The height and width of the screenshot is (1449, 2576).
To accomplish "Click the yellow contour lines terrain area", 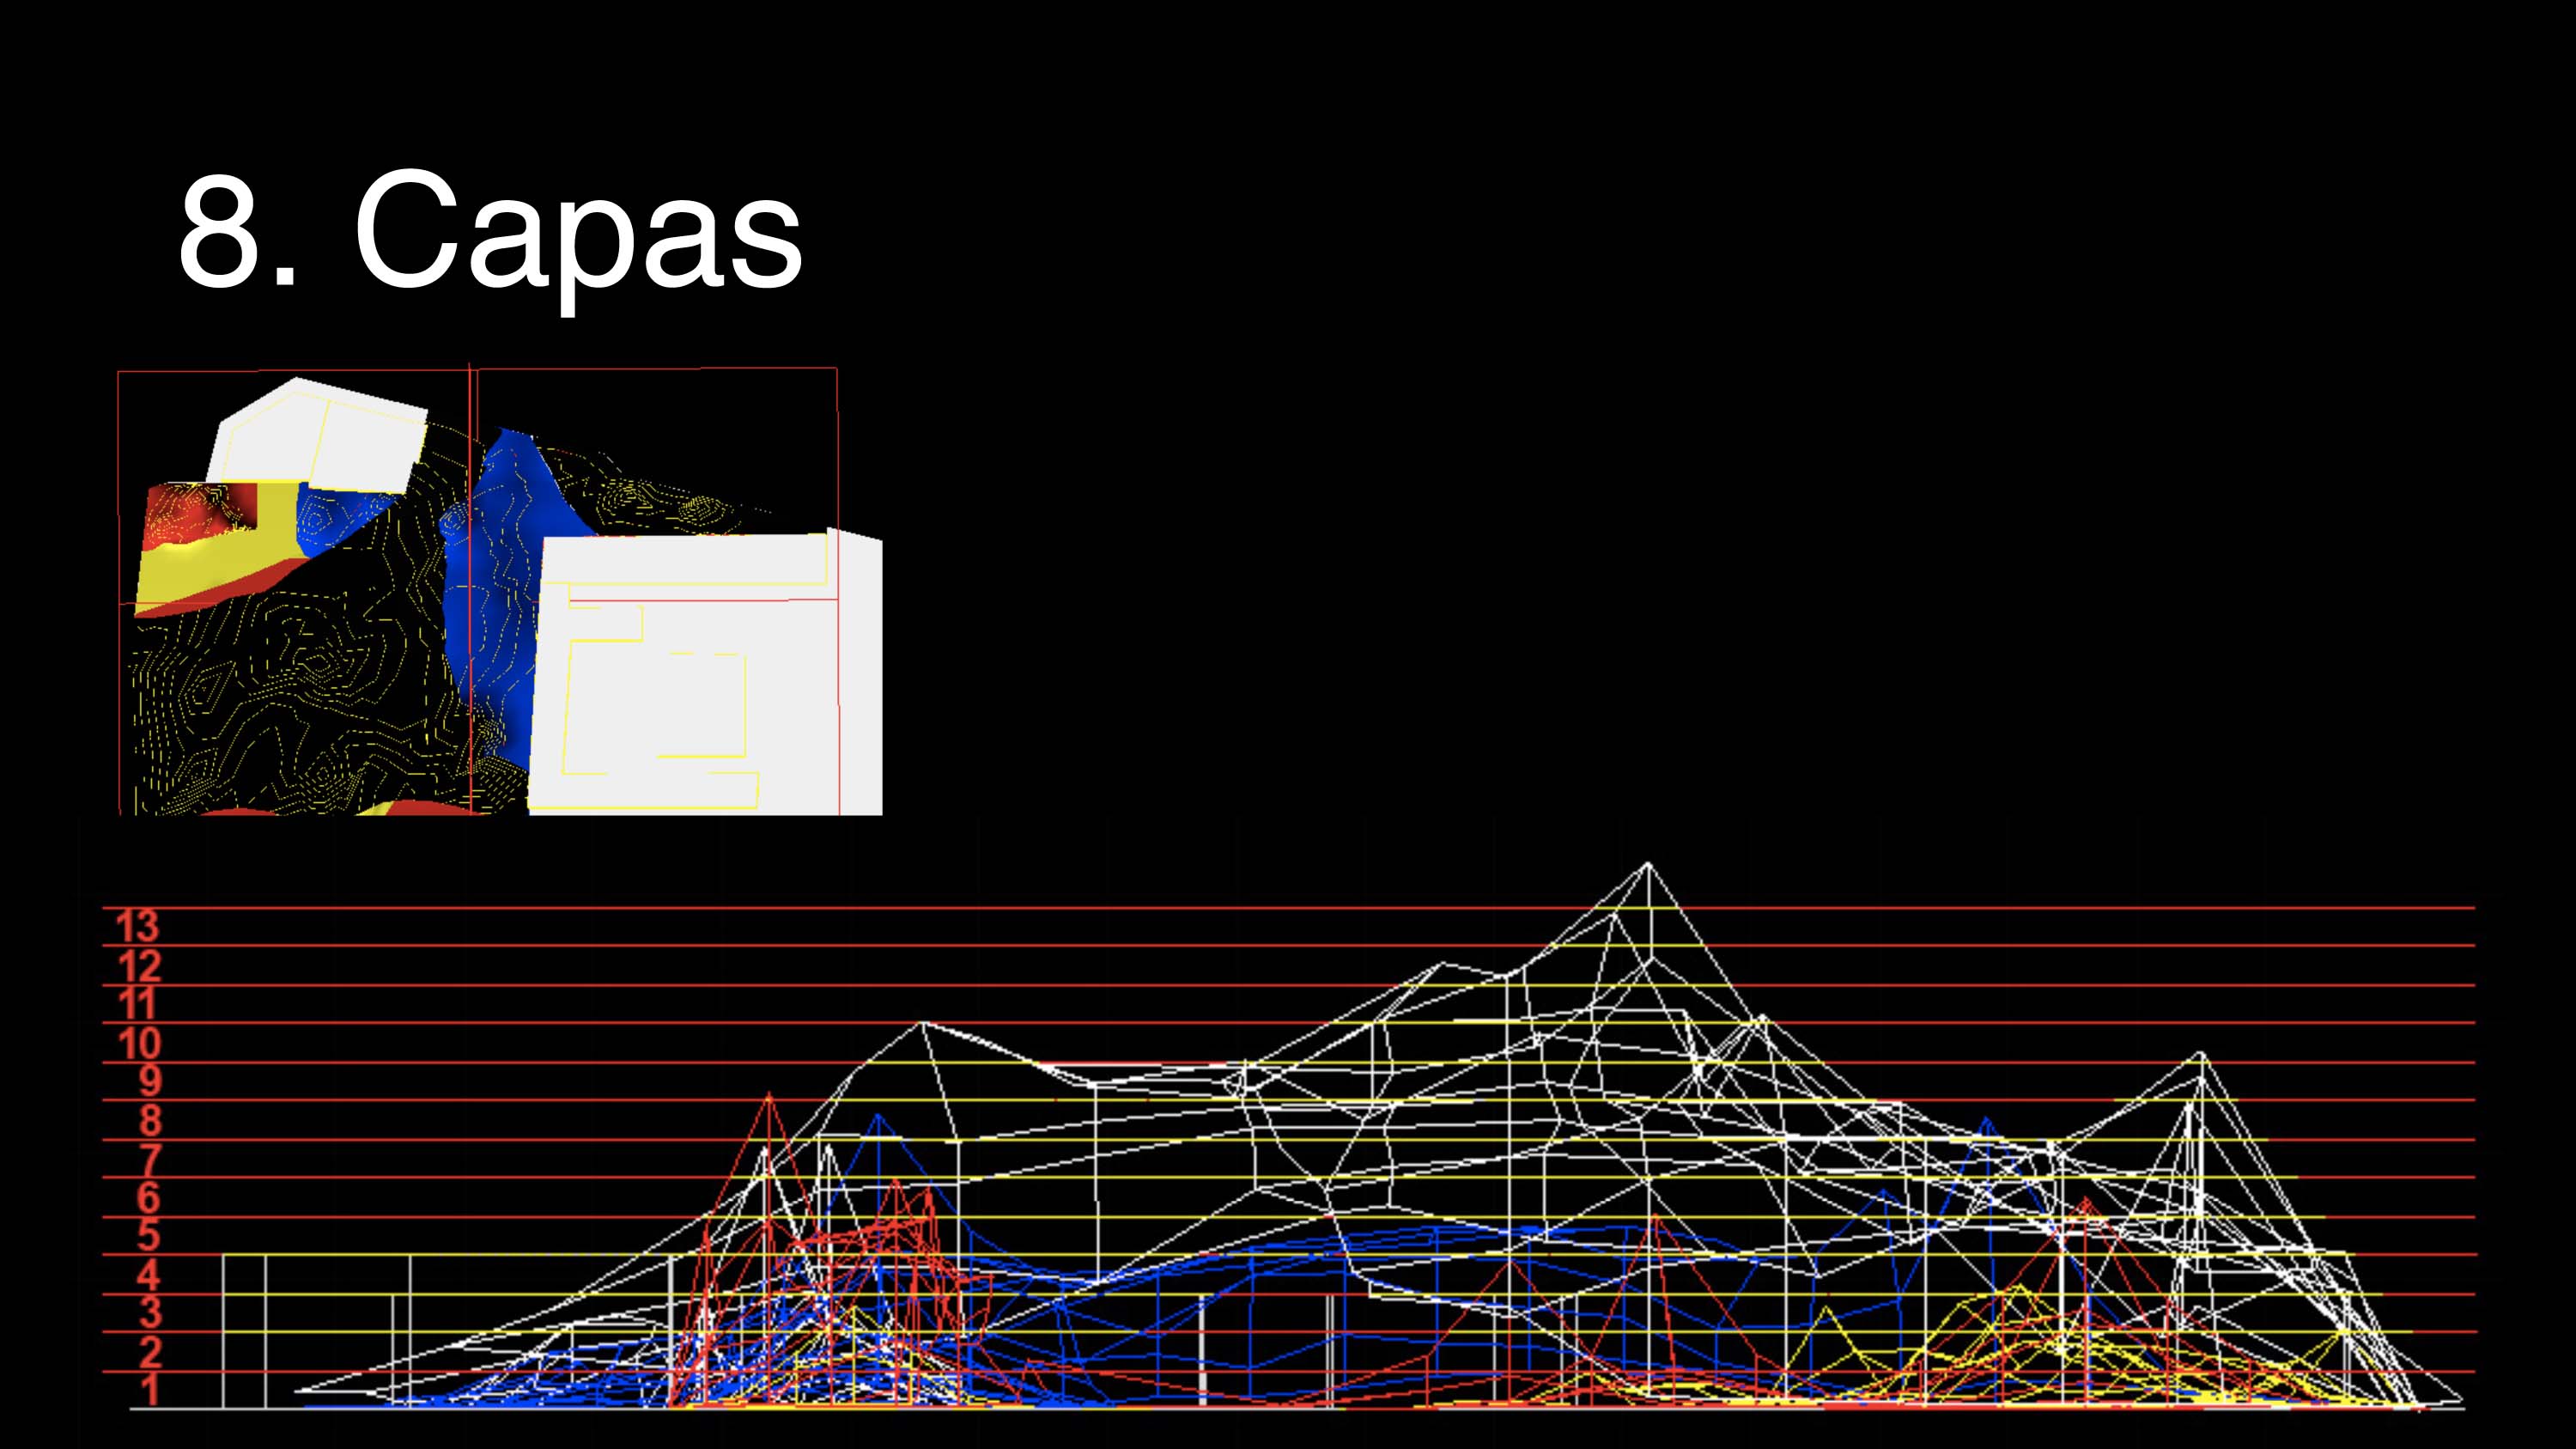I will [x=300, y=700].
